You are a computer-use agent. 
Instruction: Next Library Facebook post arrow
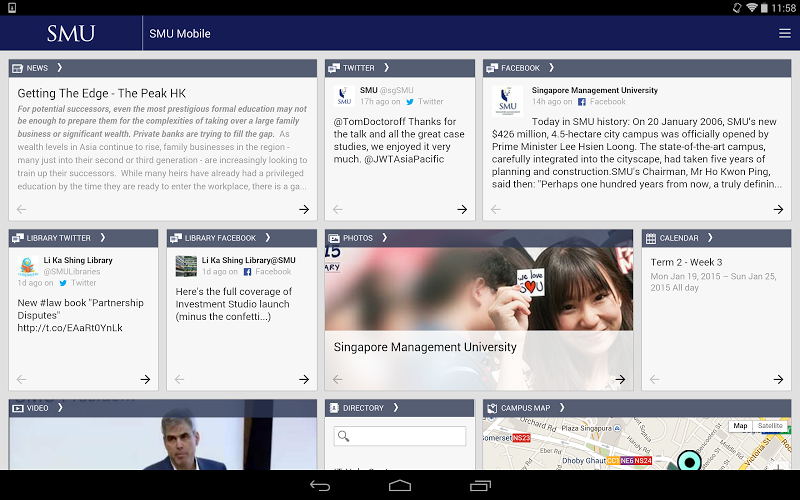pos(304,379)
